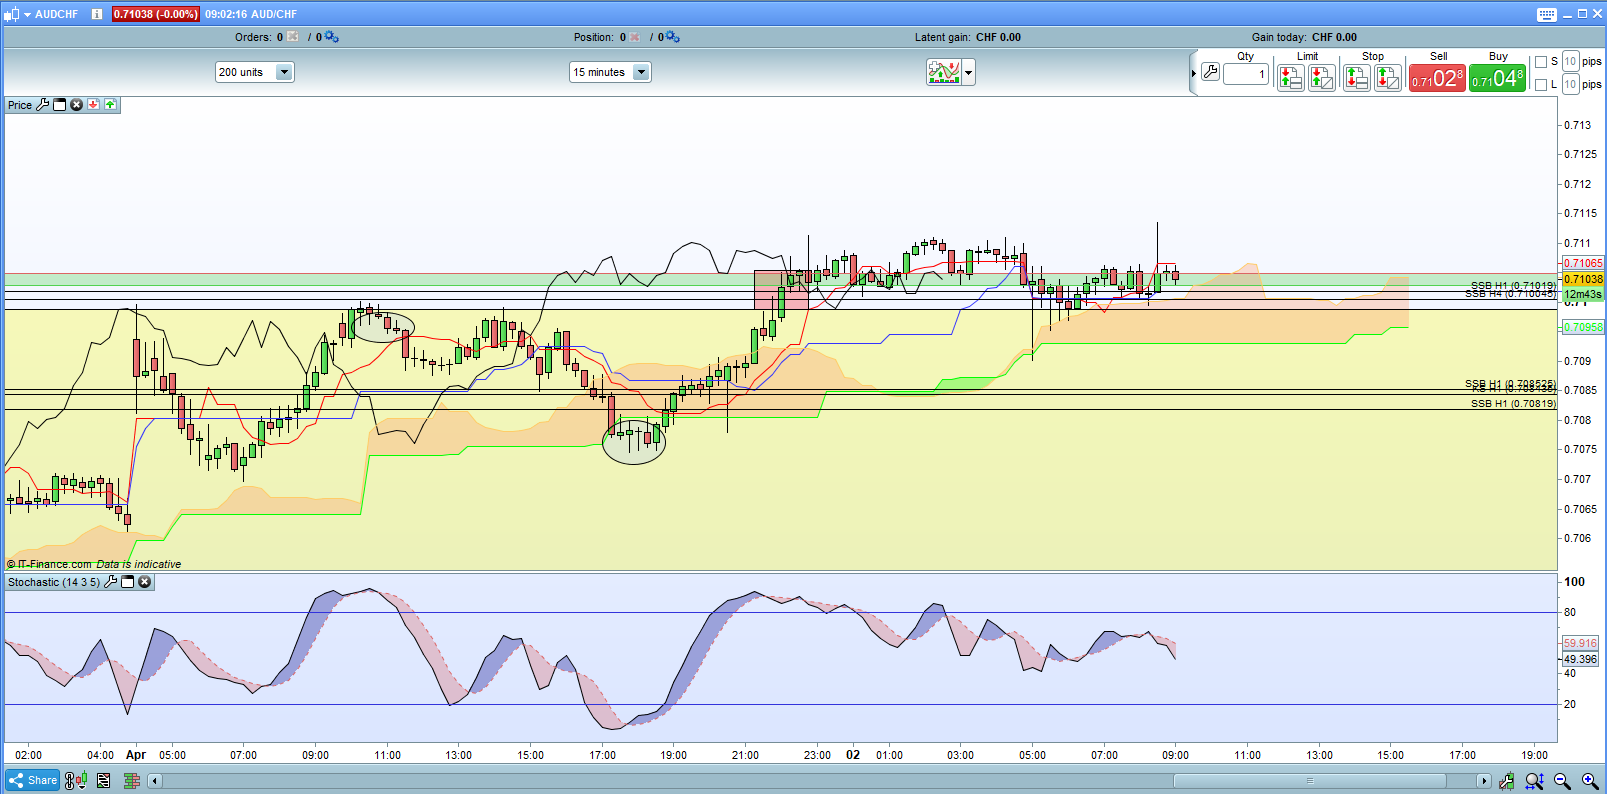Click the 49.396 stochastic value label
The width and height of the screenshot is (1607, 794).
1580,659
